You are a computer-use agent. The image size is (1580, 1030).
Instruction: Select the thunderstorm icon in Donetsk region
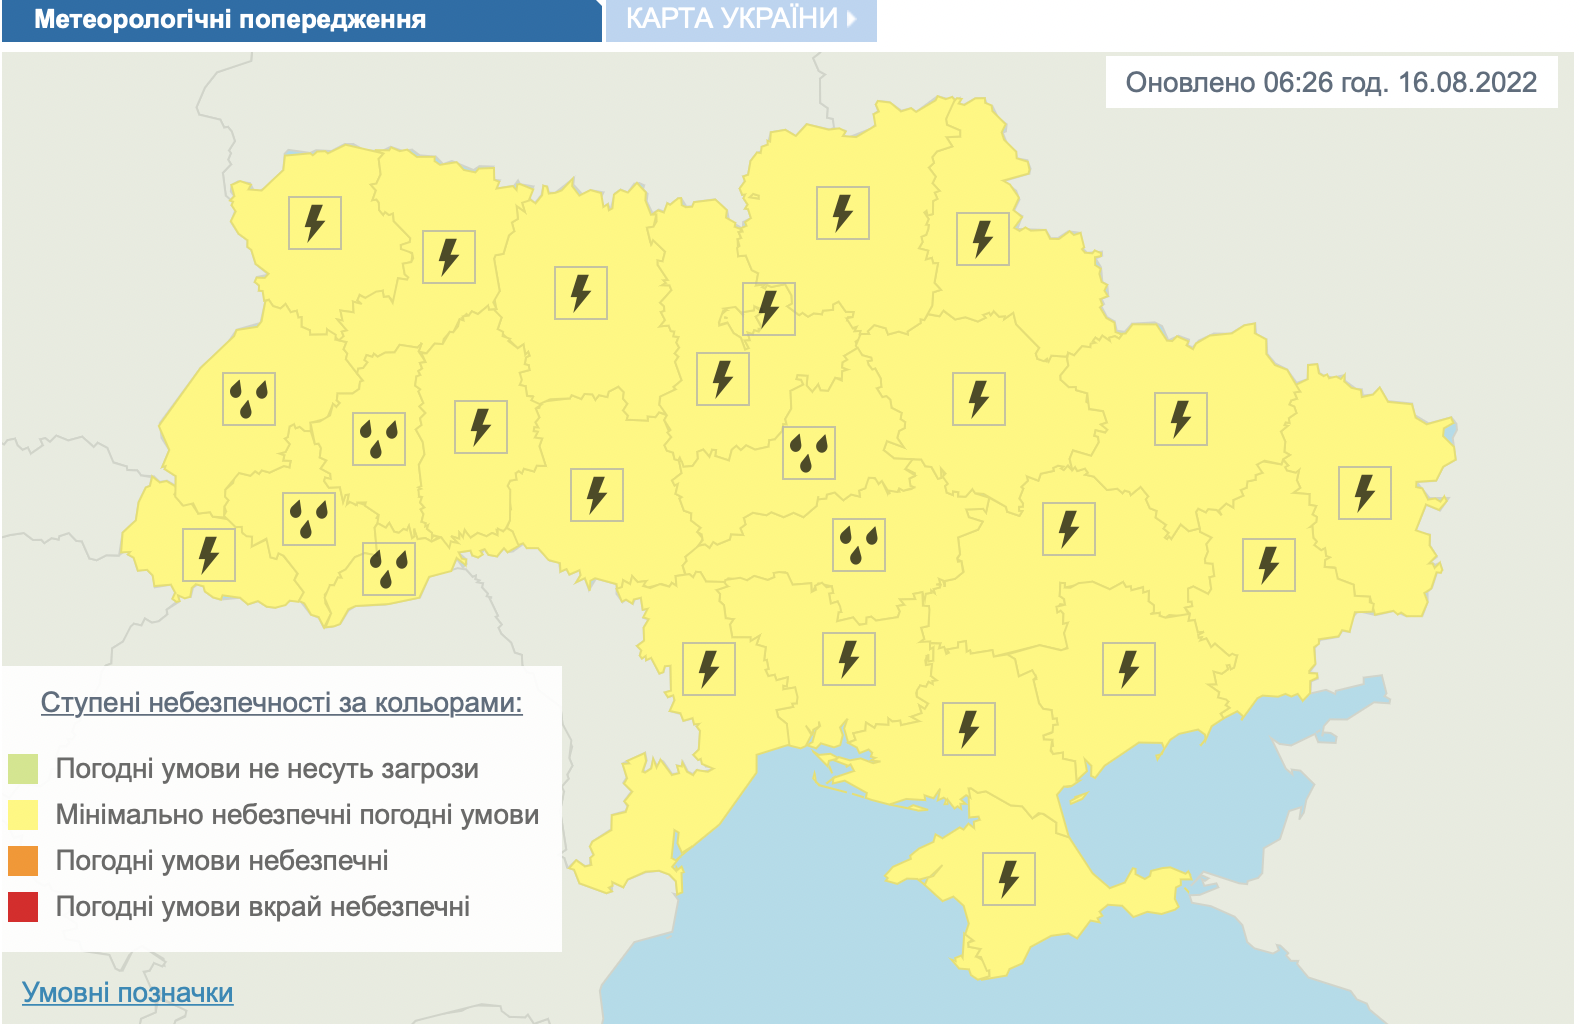(x=1268, y=565)
